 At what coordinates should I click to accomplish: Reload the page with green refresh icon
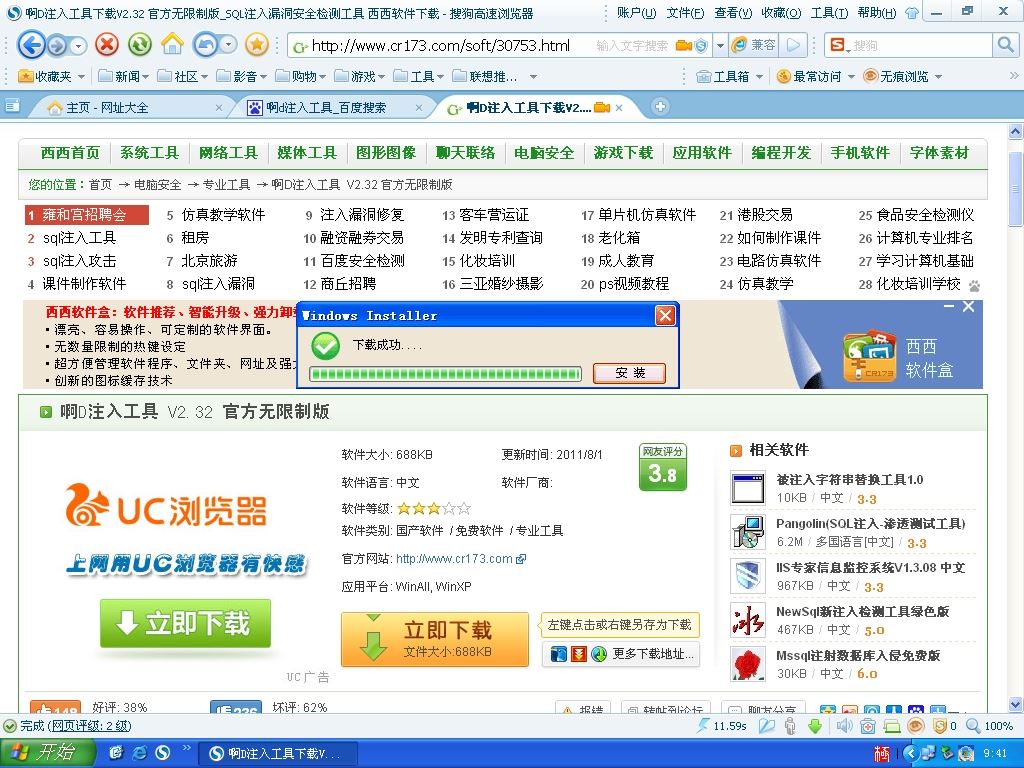[139, 45]
